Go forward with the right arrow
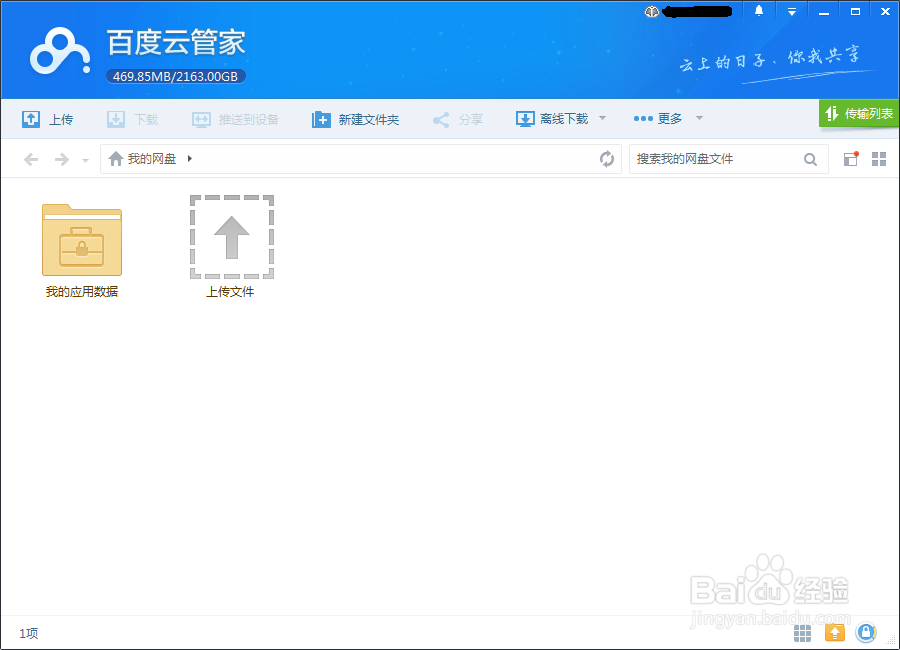Screen dimensions: 900x650 pos(61,159)
